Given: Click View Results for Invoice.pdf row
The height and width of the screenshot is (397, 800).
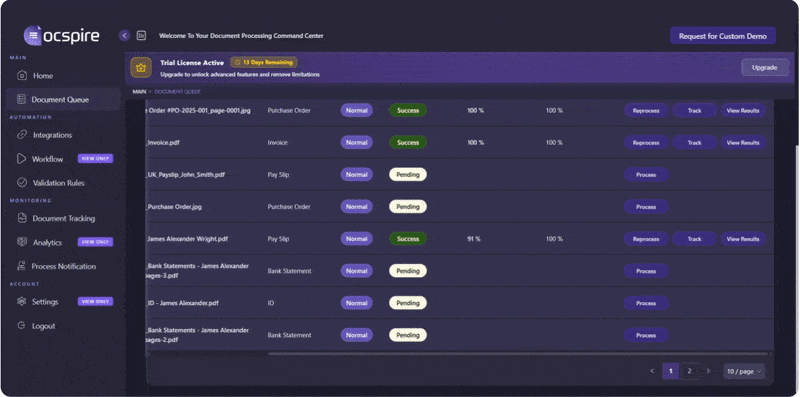Looking at the screenshot, I should click(x=743, y=142).
